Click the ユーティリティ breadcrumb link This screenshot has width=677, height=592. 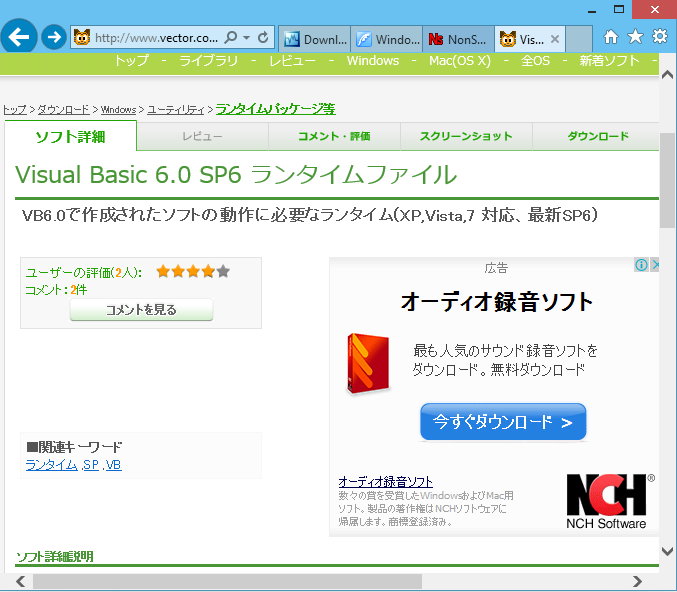(x=176, y=110)
